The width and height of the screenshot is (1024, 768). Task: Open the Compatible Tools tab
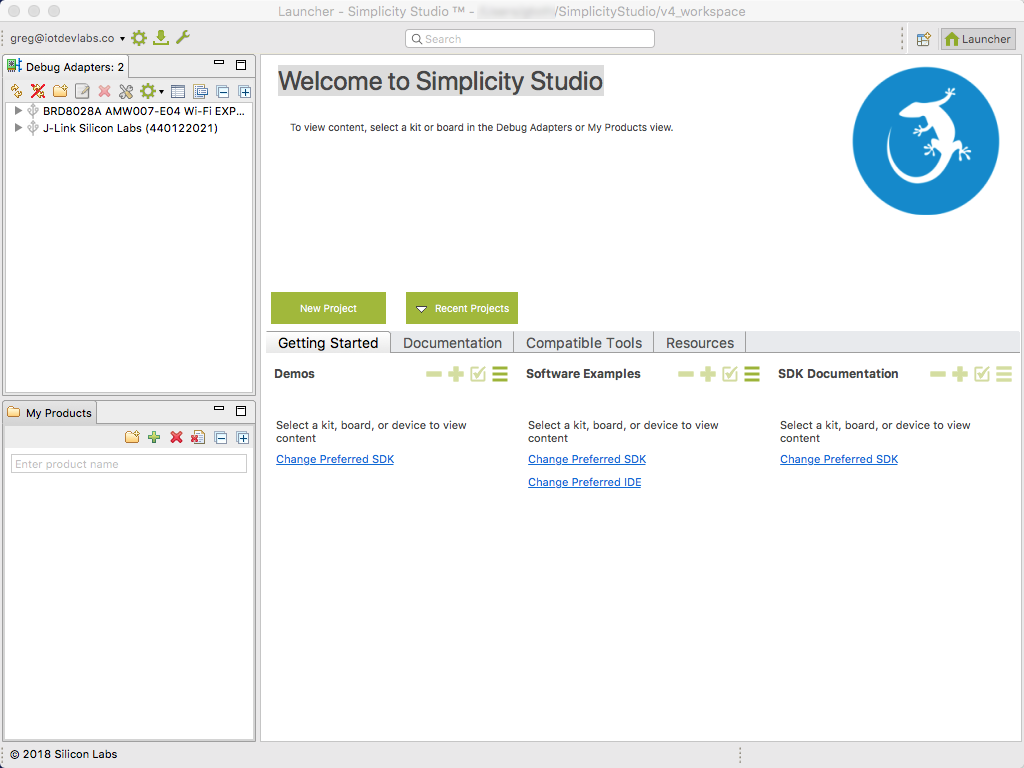coord(583,342)
